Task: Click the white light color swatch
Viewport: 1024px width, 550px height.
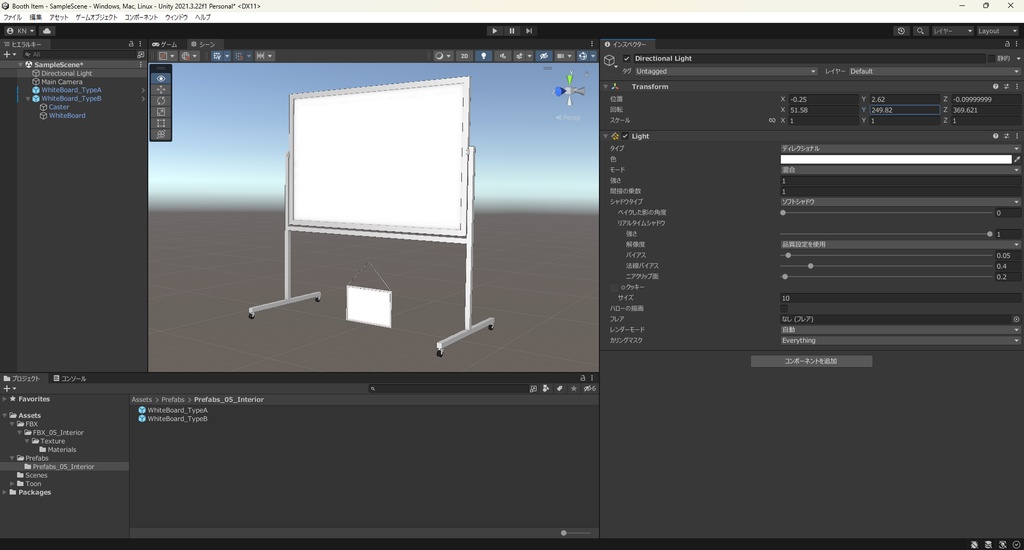Action: point(896,159)
